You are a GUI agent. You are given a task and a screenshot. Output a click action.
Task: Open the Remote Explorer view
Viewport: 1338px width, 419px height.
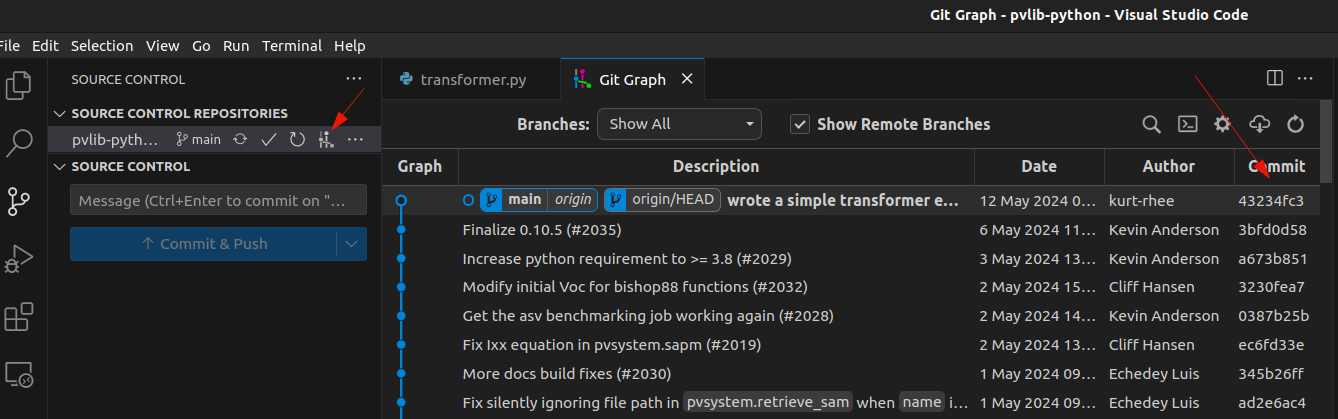(19, 375)
